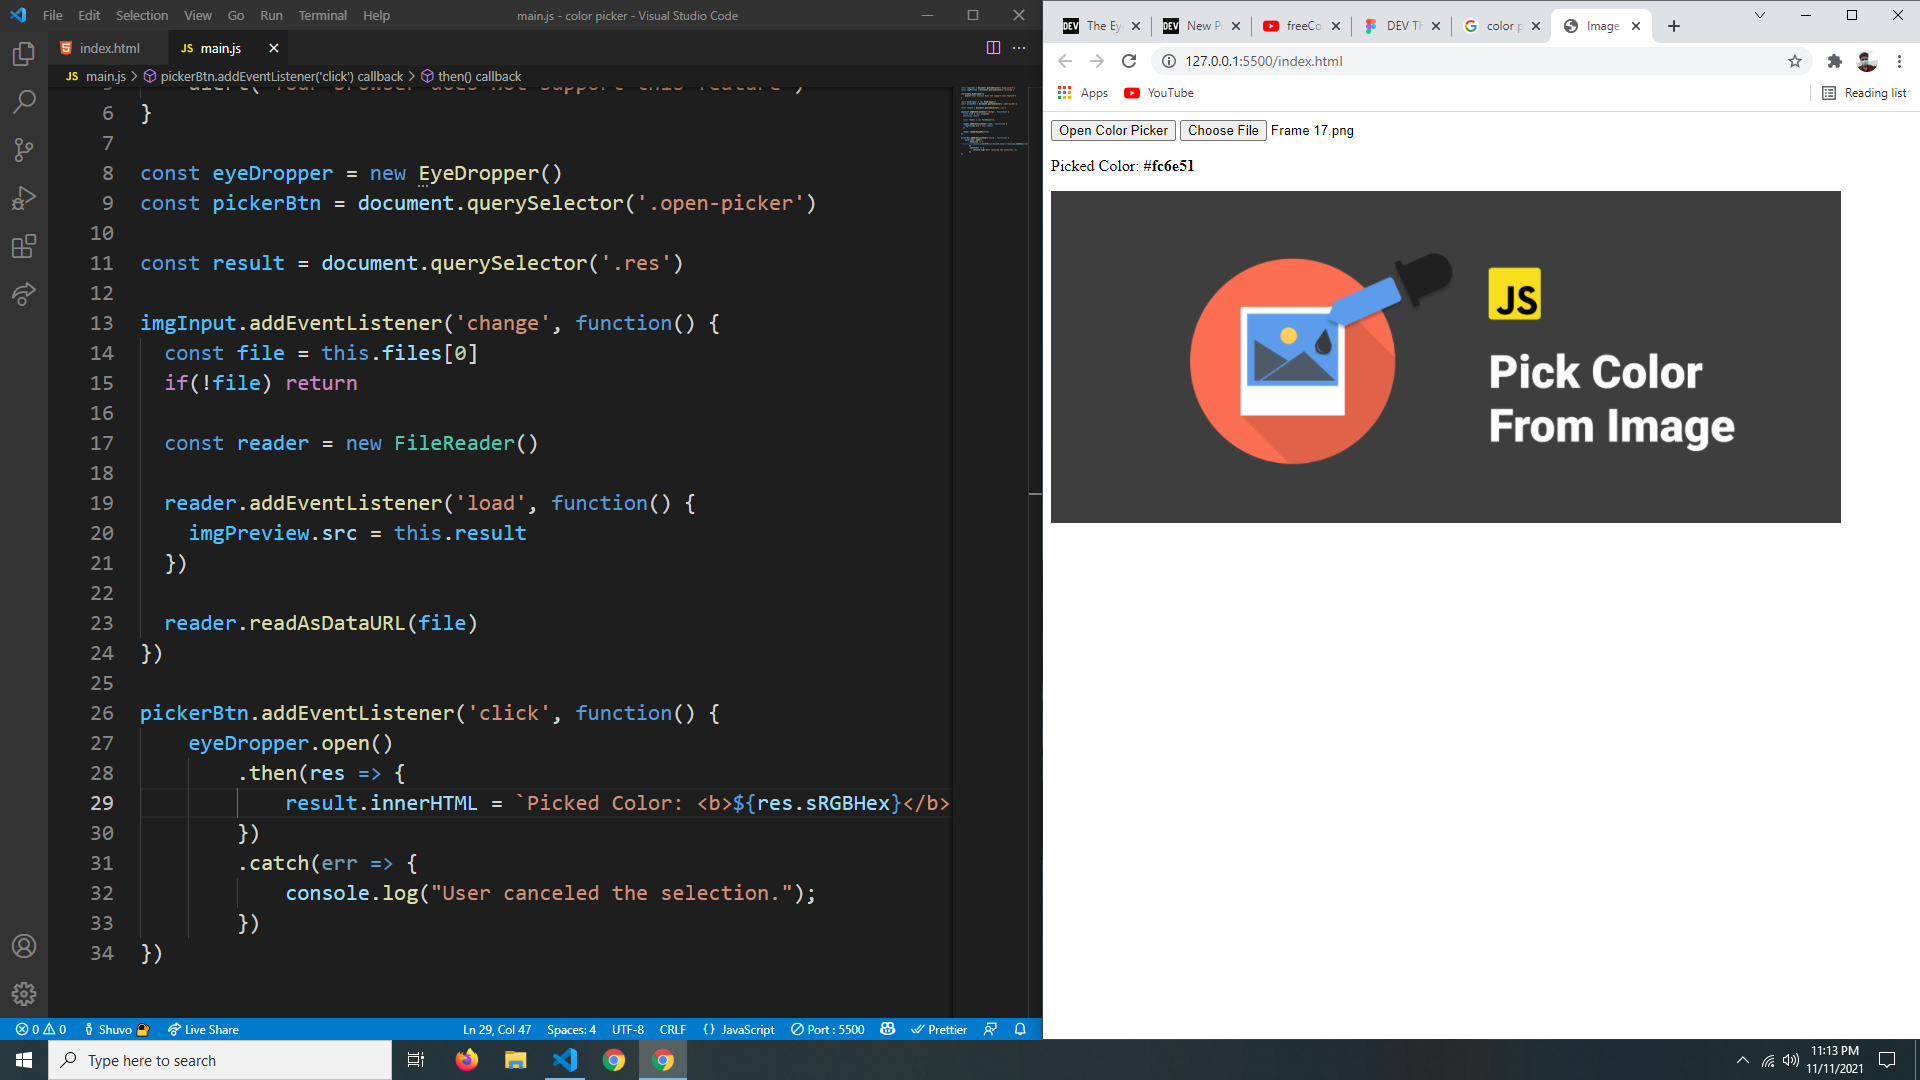Image resolution: width=1920 pixels, height=1080 pixels.
Task: Launch the Run and Debug view
Action: (x=24, y=198)
